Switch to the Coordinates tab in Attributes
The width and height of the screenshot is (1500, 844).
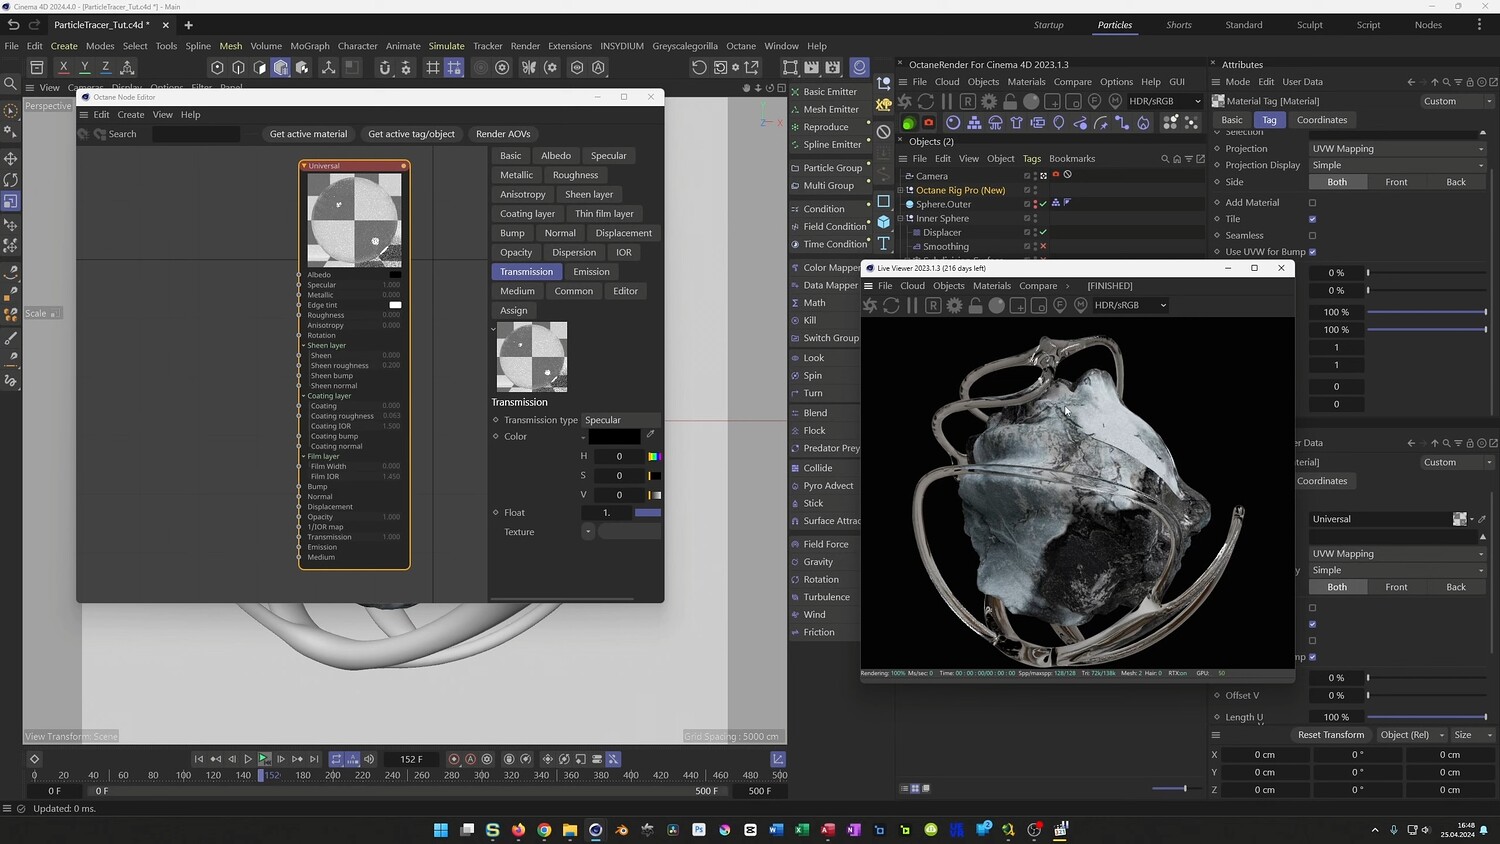coord(1321,120)
